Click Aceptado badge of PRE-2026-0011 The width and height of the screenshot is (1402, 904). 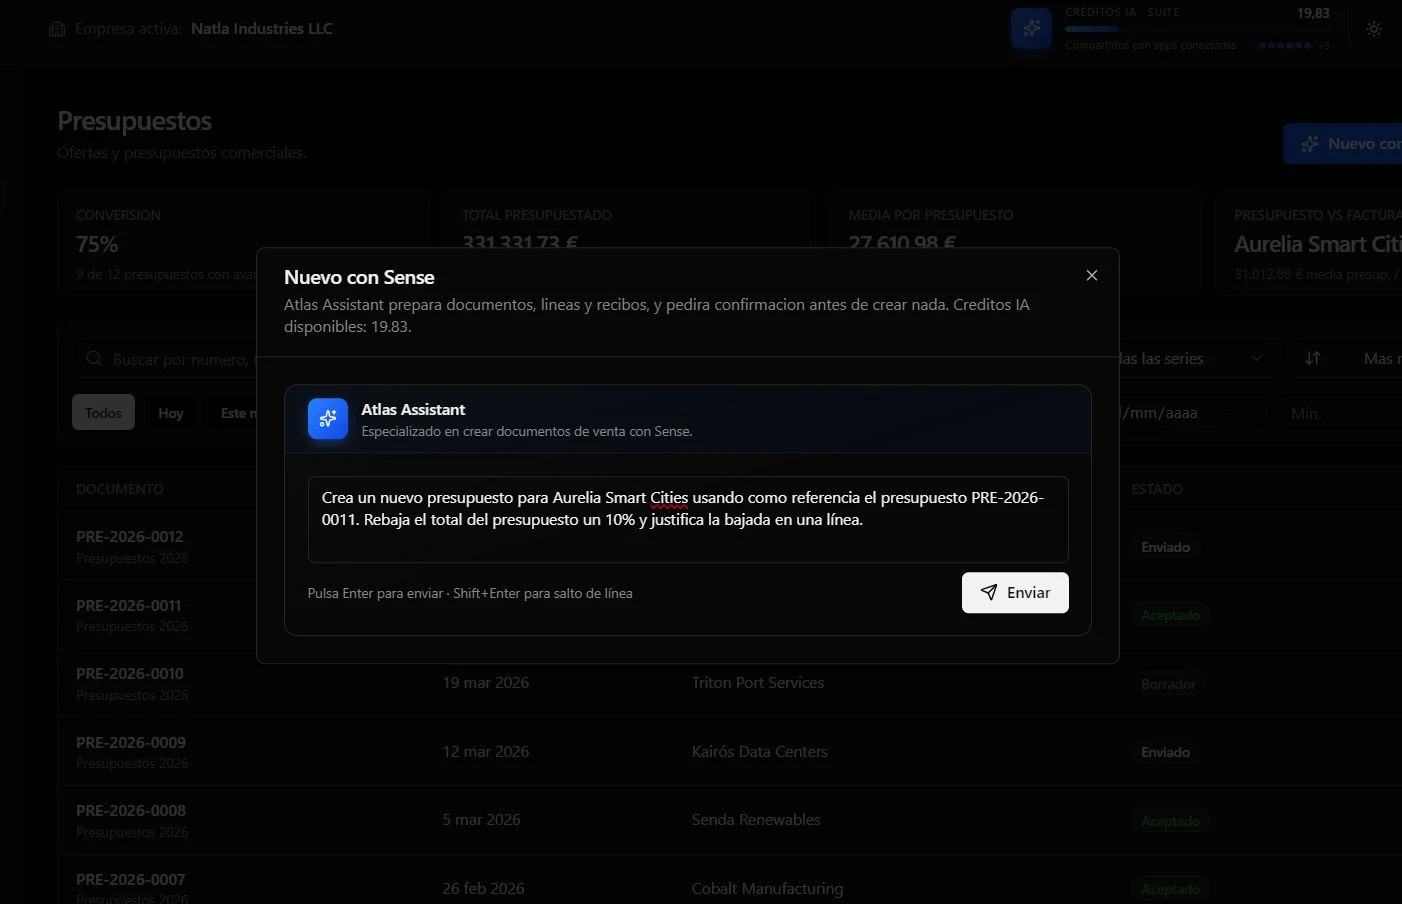click(1170, 615)
